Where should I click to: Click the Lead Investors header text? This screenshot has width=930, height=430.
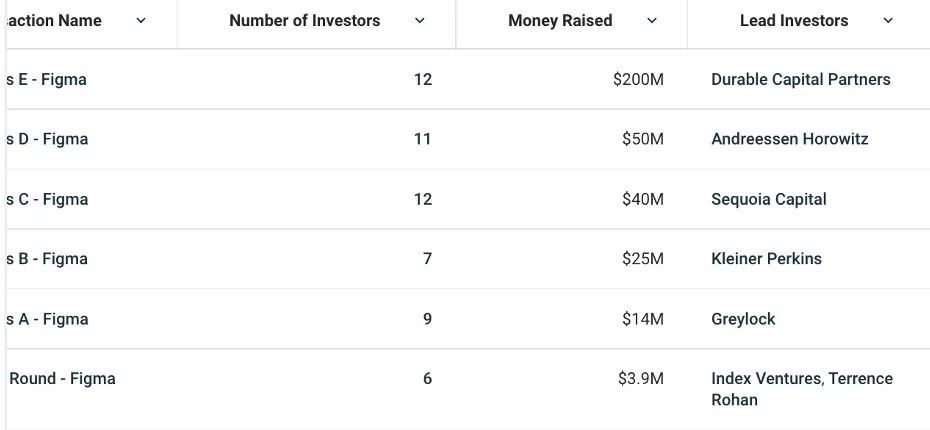[x=794, y=21]
